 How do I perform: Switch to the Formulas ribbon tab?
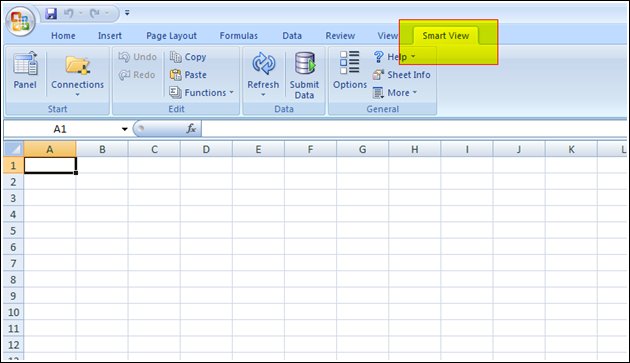(239, 36)
